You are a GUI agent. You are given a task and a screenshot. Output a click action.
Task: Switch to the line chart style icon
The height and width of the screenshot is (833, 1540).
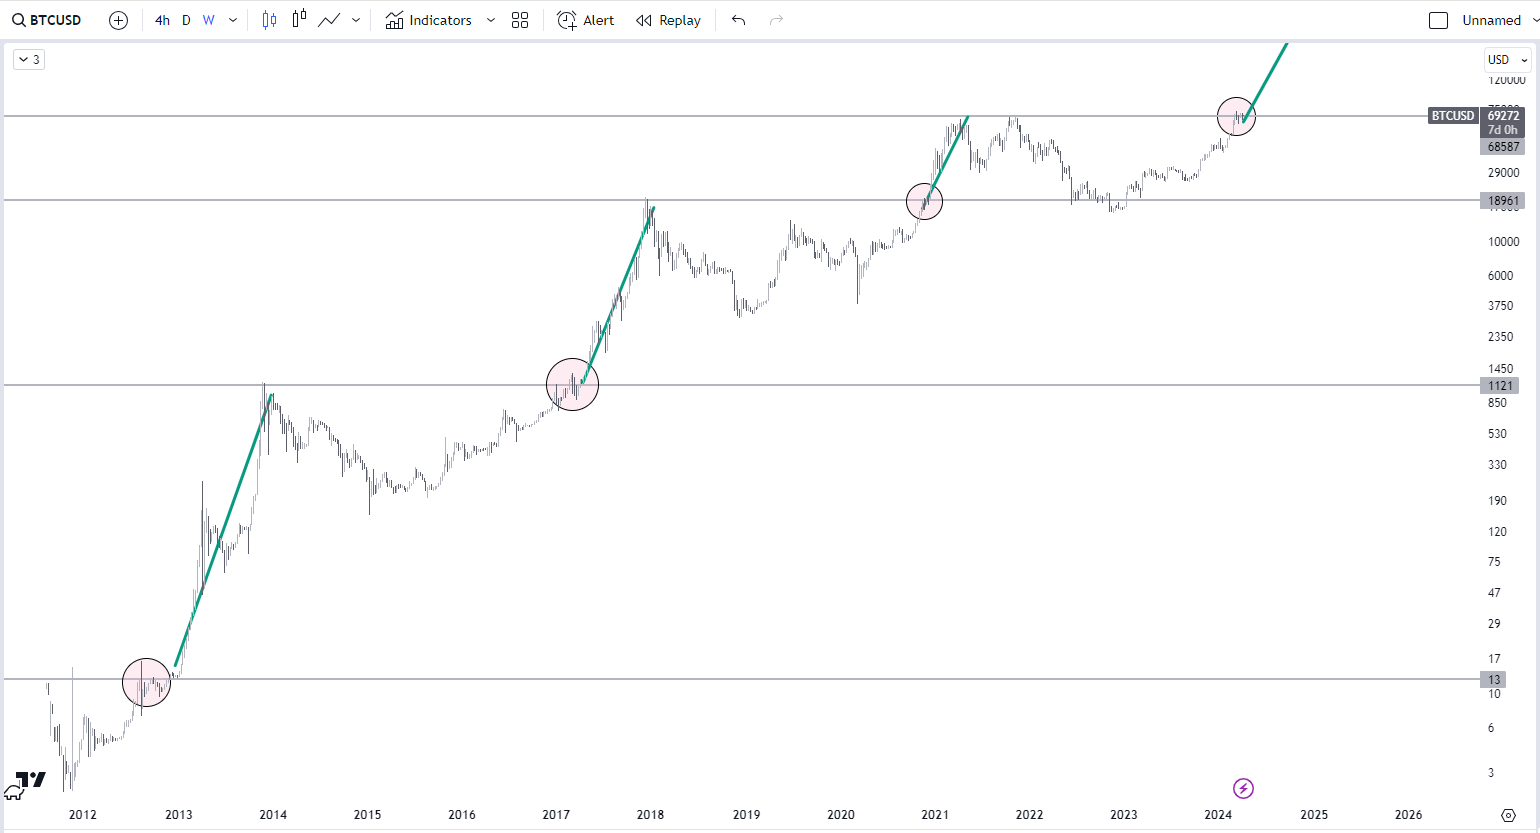[329, 20]
